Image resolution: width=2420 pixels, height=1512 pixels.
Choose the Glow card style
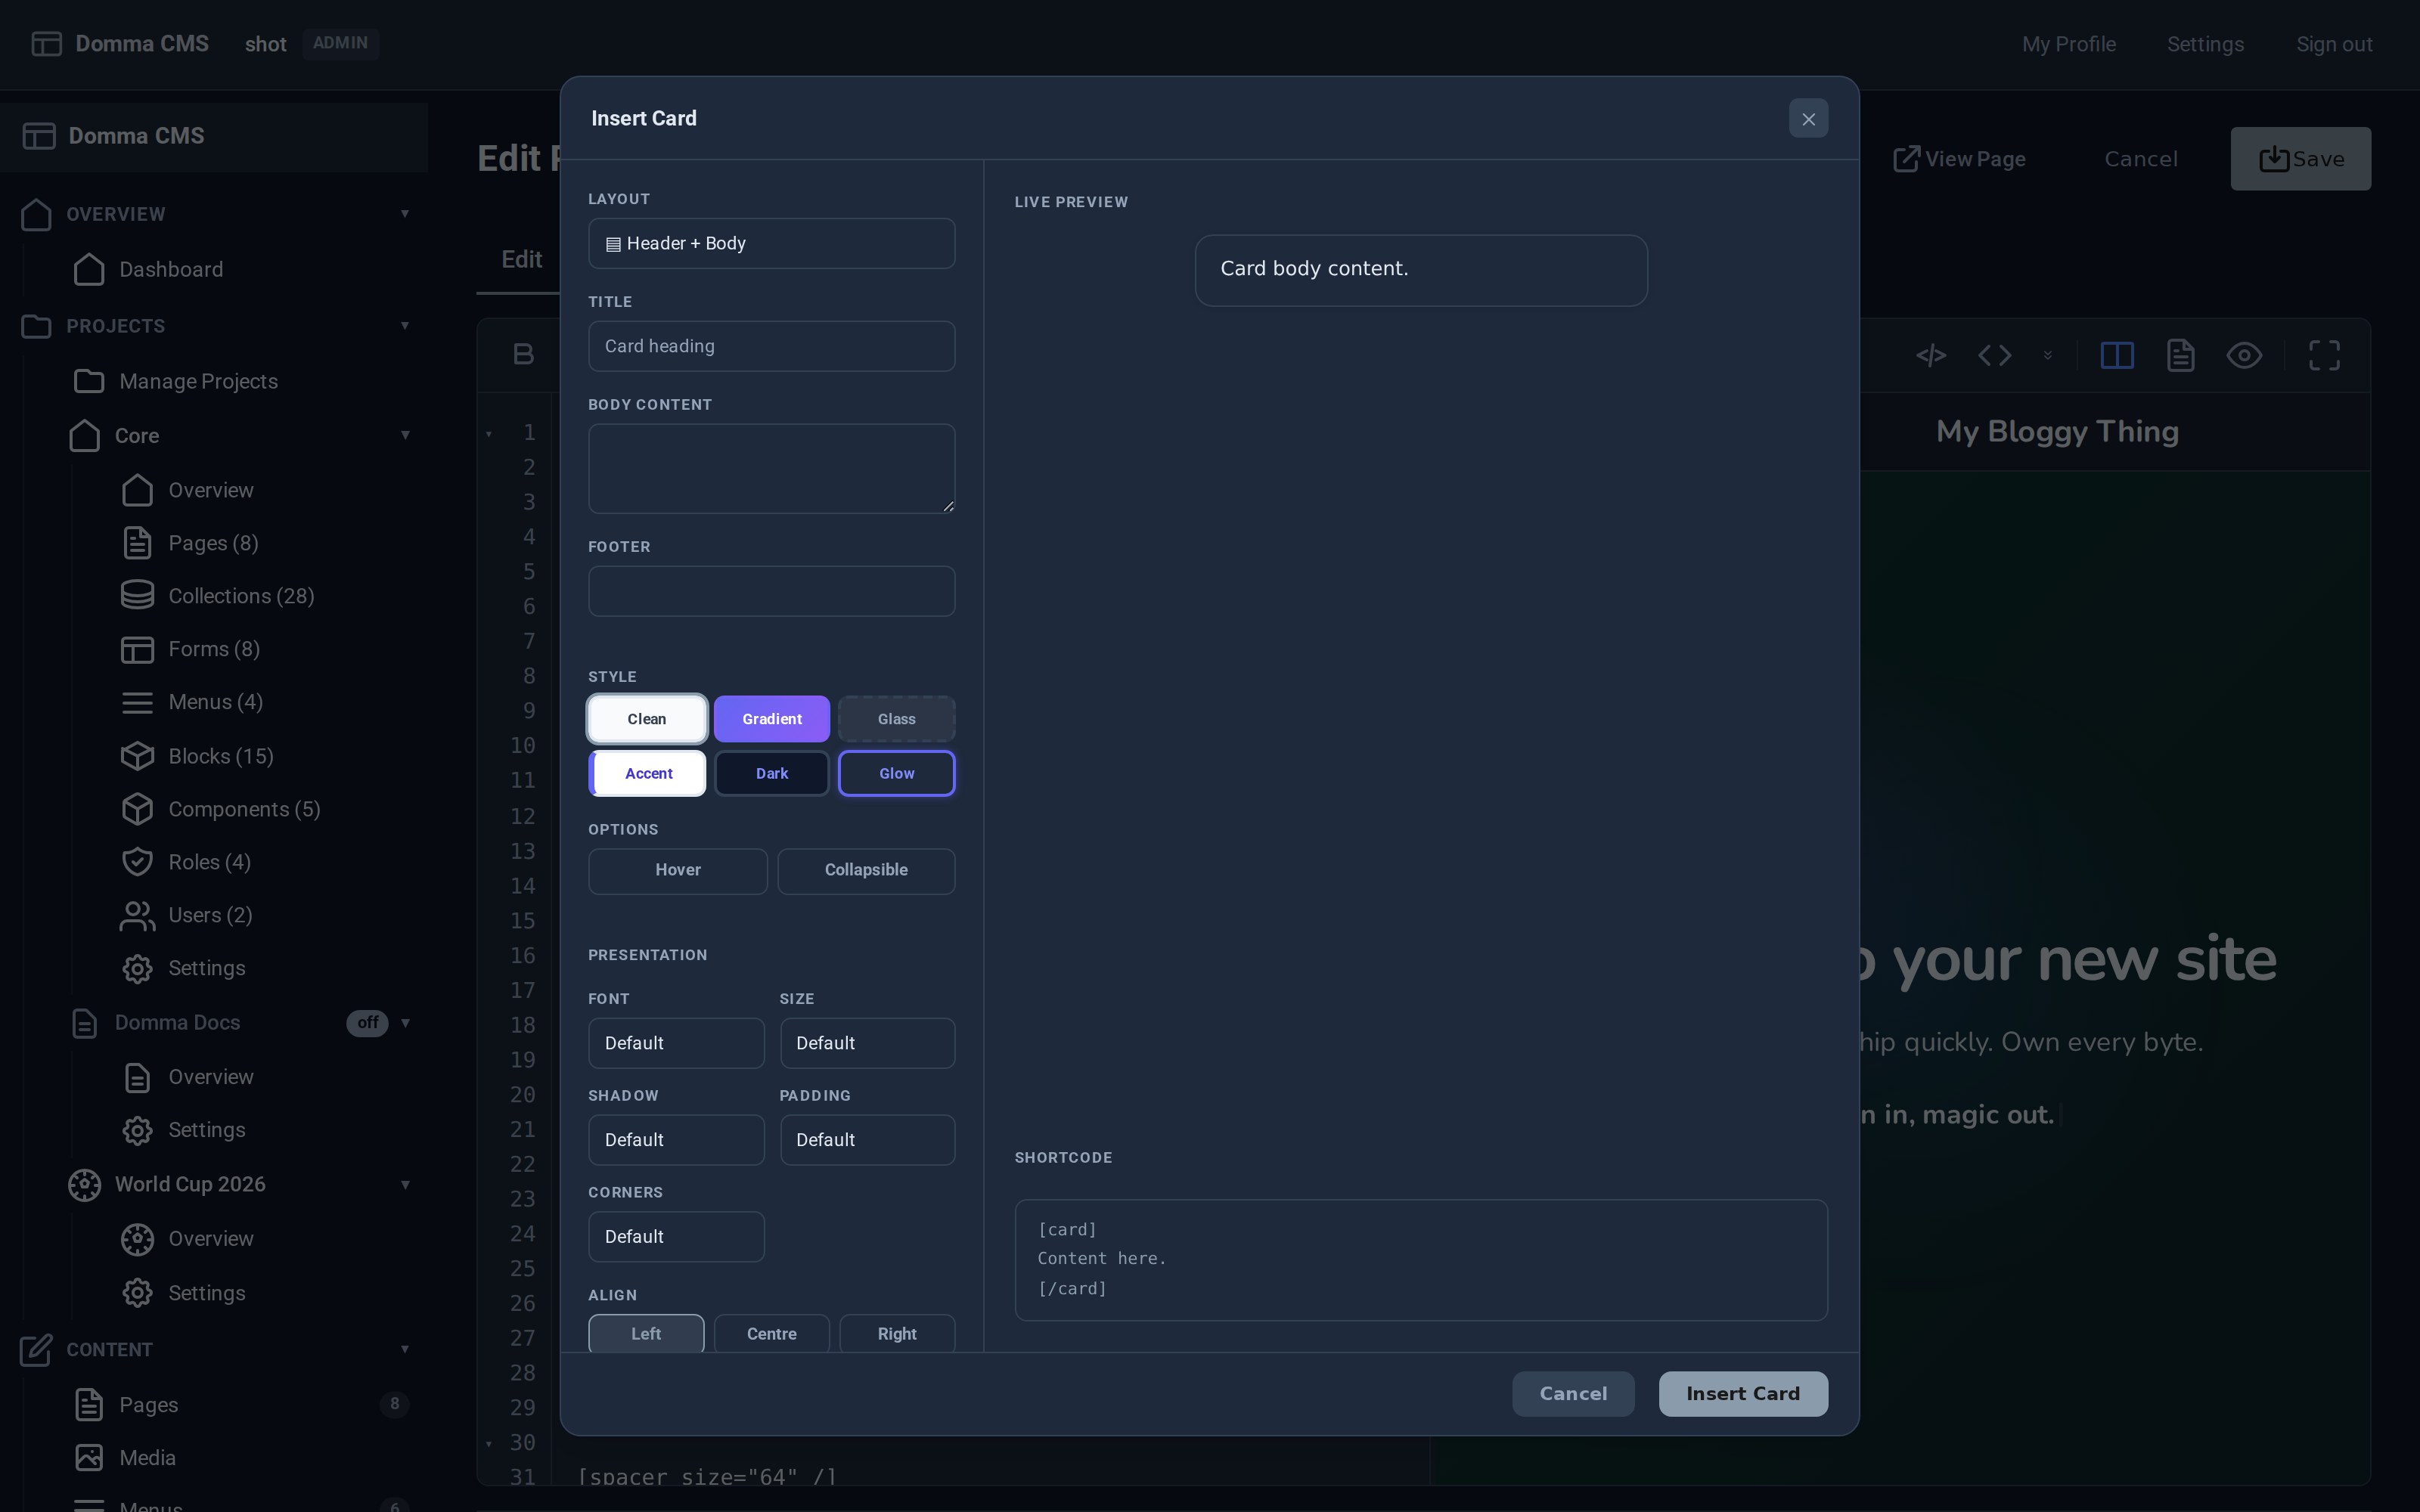click(896, 773)
